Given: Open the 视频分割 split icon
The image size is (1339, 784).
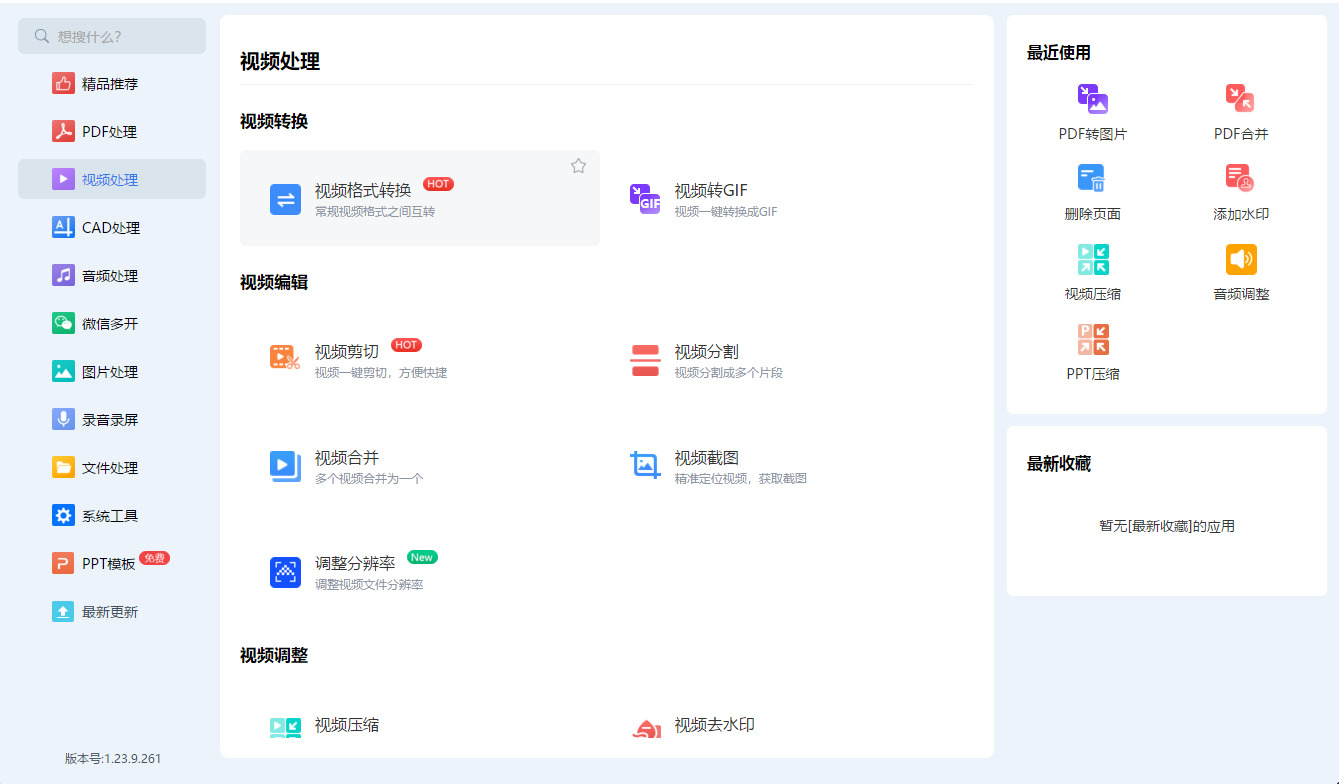Looking at the screenshot, I should (645, 361).
